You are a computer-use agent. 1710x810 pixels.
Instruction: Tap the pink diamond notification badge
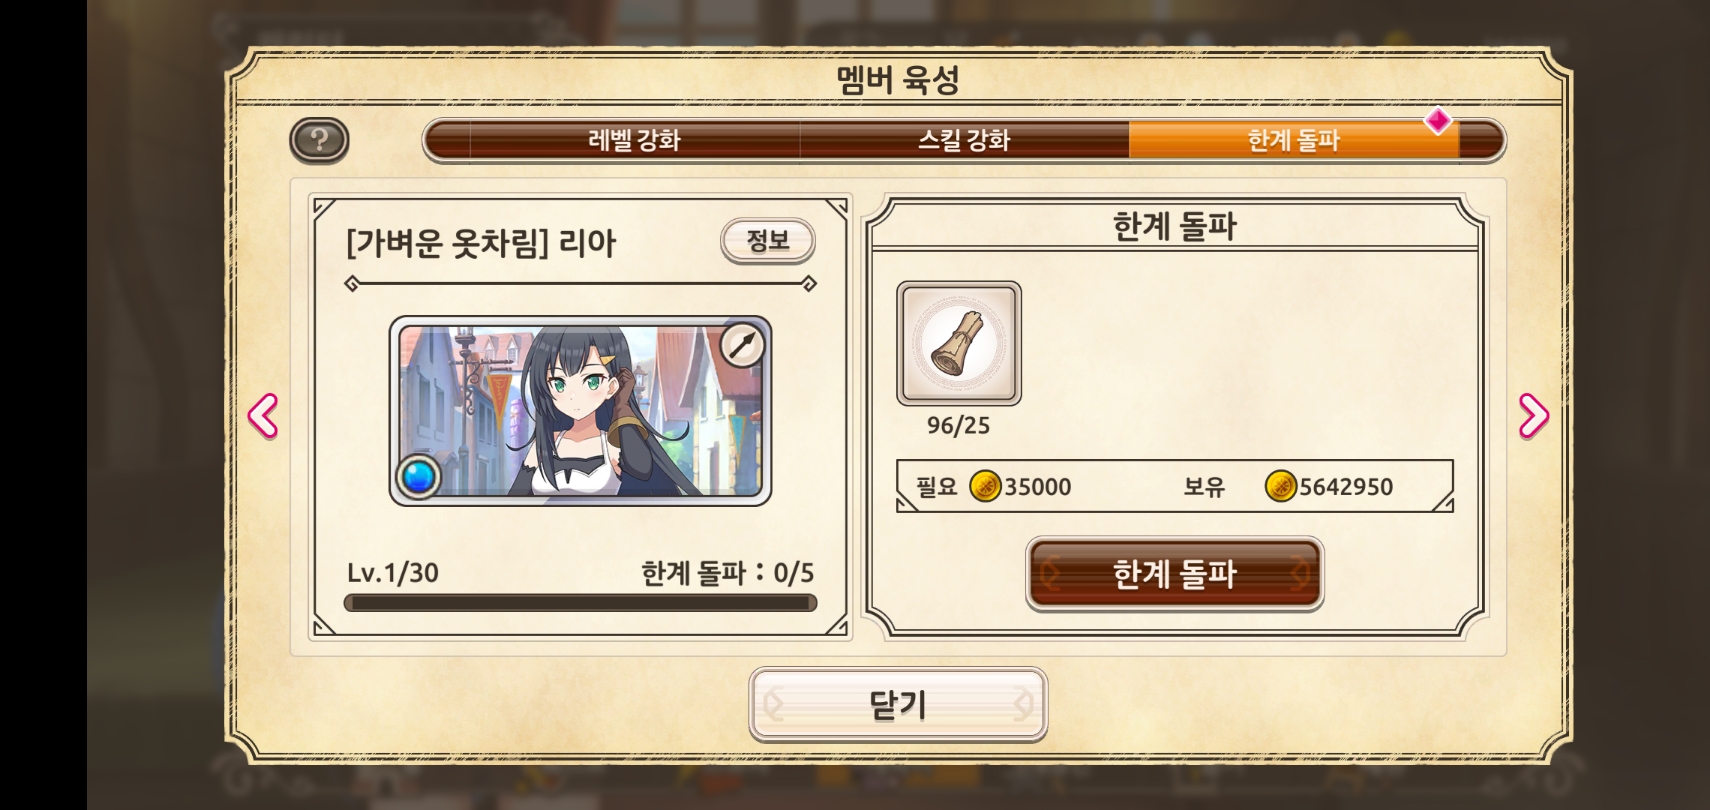1438,121
